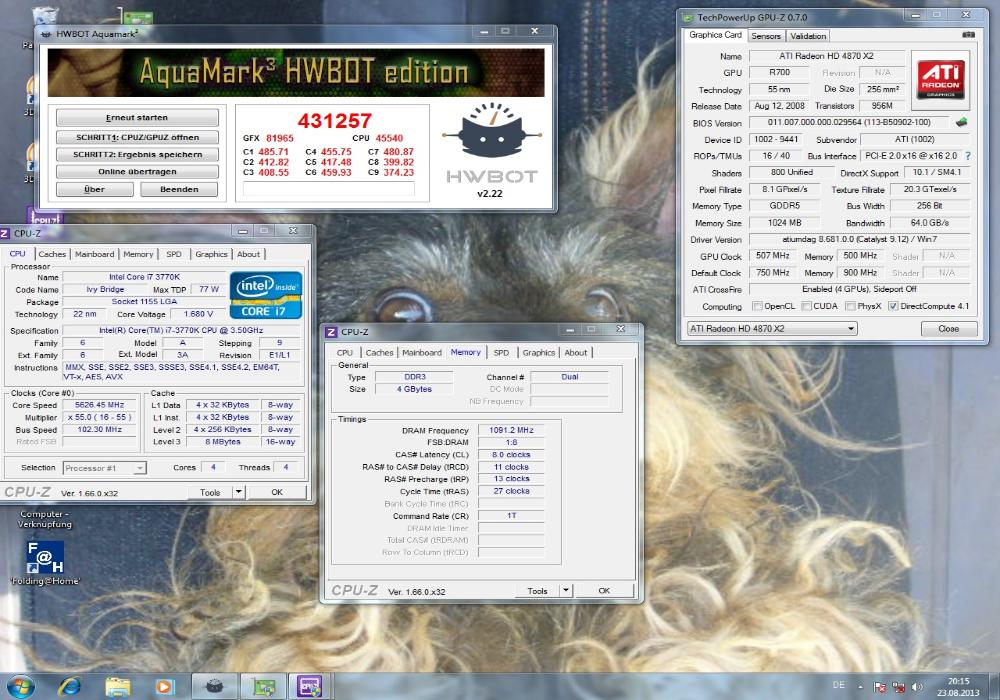Open the Graphics tab in CPU-Z Memory window

(539, 353)
